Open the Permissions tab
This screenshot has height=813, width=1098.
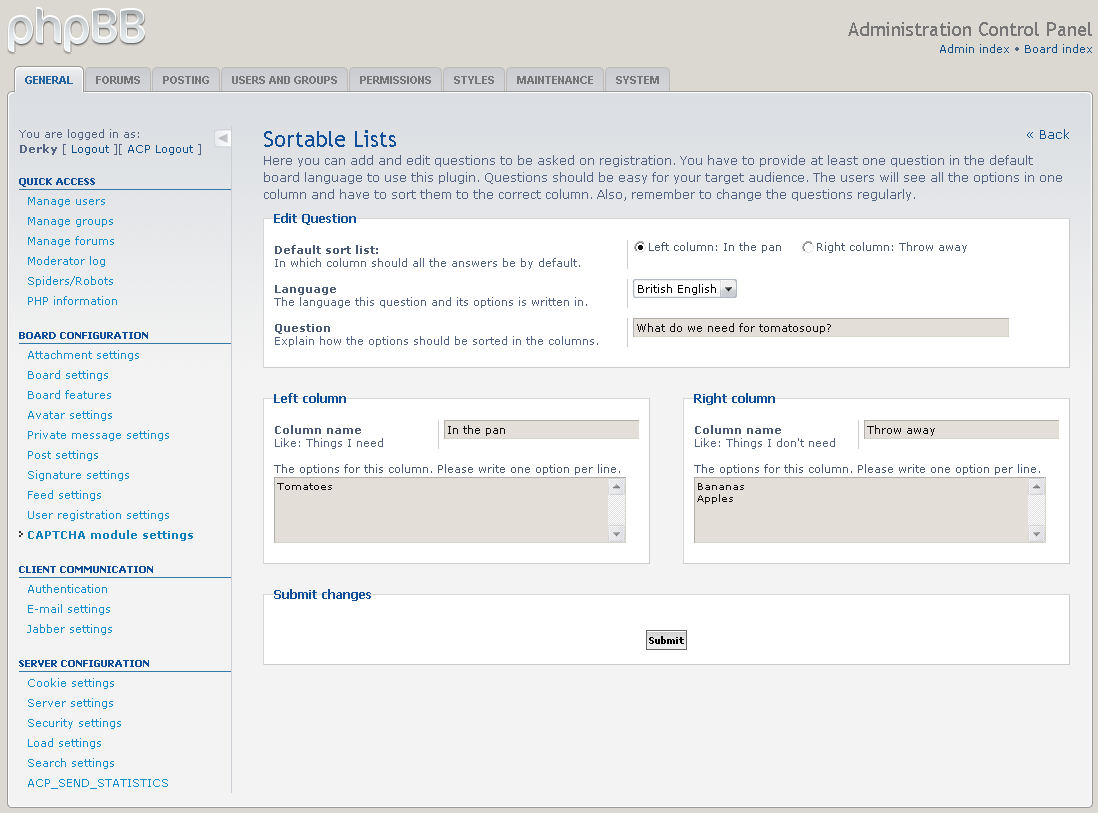point(395,80)
